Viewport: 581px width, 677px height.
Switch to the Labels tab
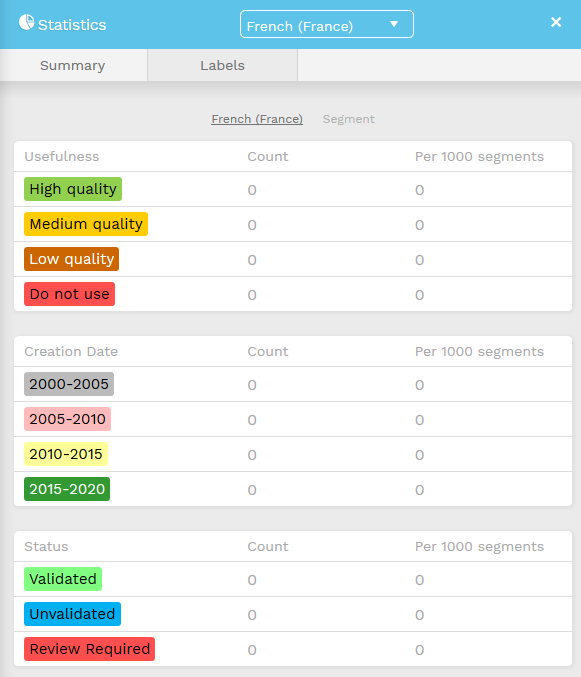[222, 65]
